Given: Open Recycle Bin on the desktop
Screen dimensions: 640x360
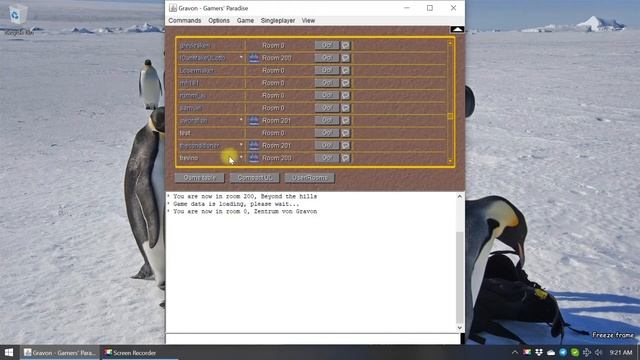Looking at the screenshot, I should click(x=17, y=19).
